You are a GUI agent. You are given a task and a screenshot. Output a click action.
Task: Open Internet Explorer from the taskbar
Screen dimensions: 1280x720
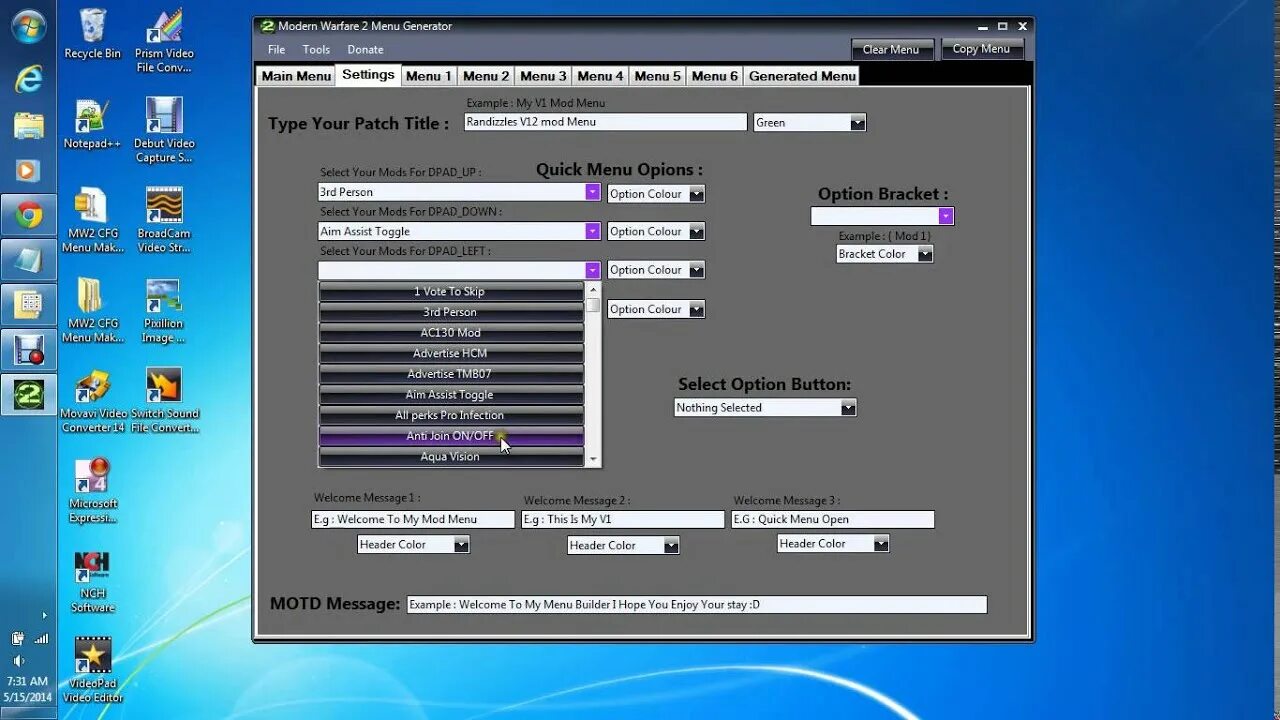click(x=28, y=79)
